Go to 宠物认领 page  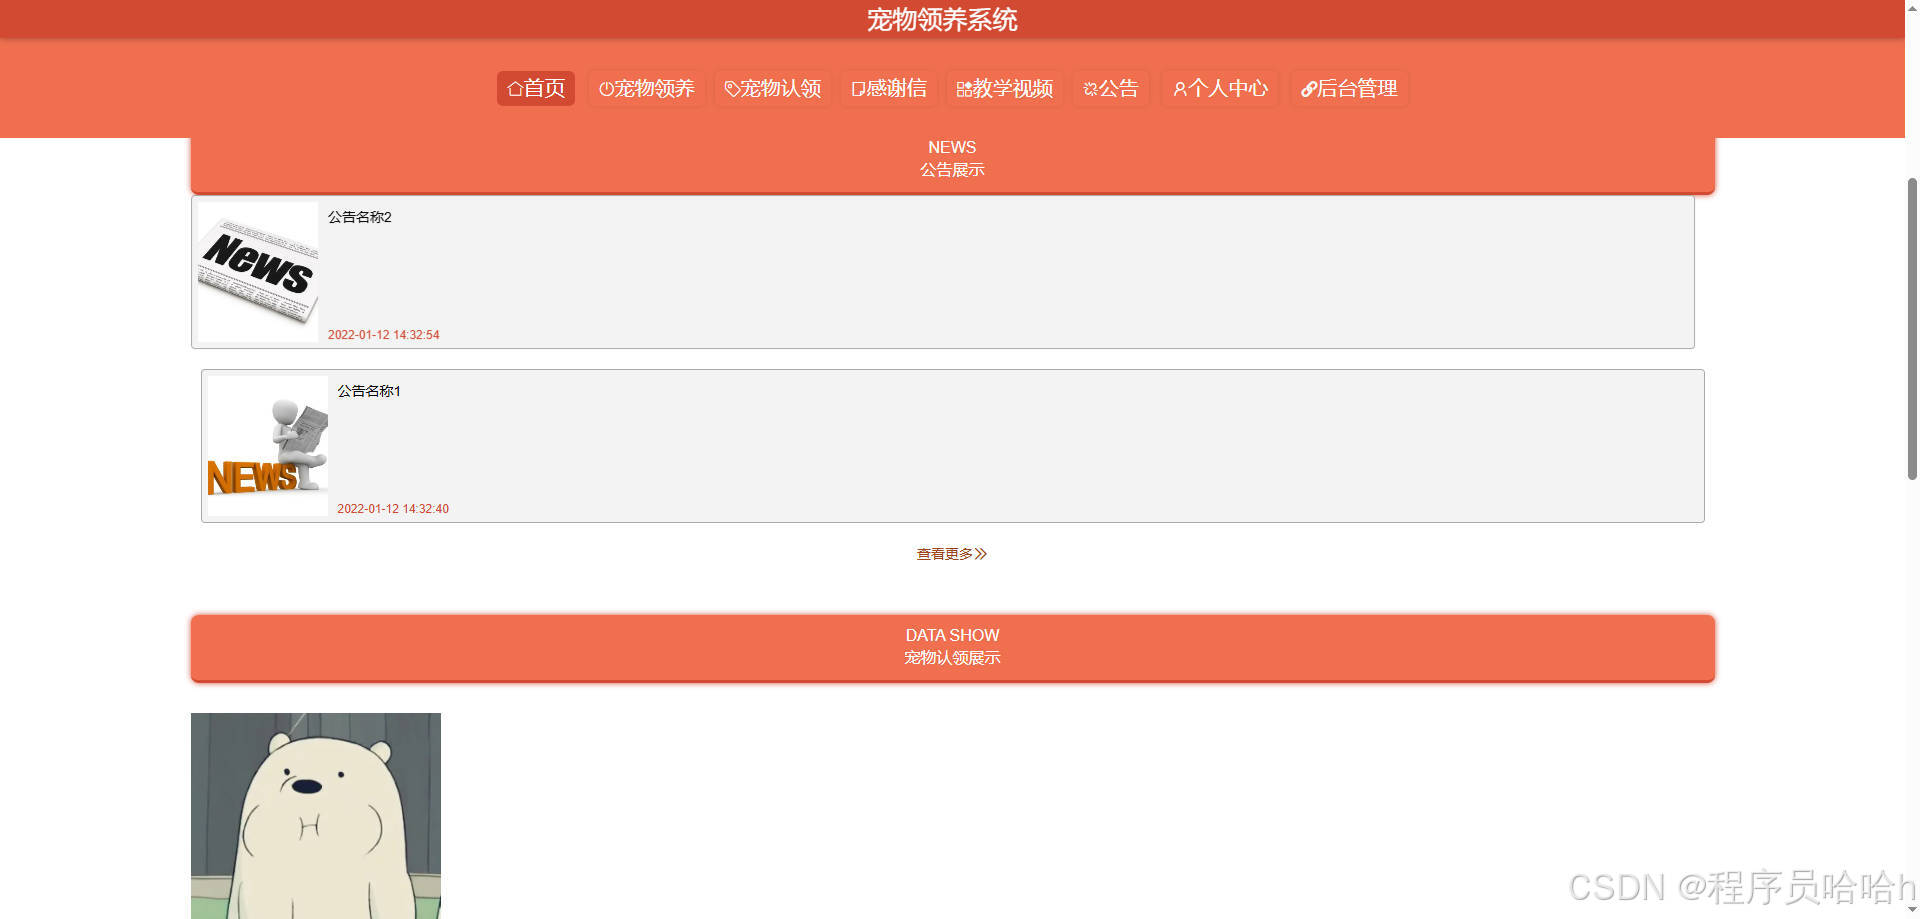(x=773, y=88)
